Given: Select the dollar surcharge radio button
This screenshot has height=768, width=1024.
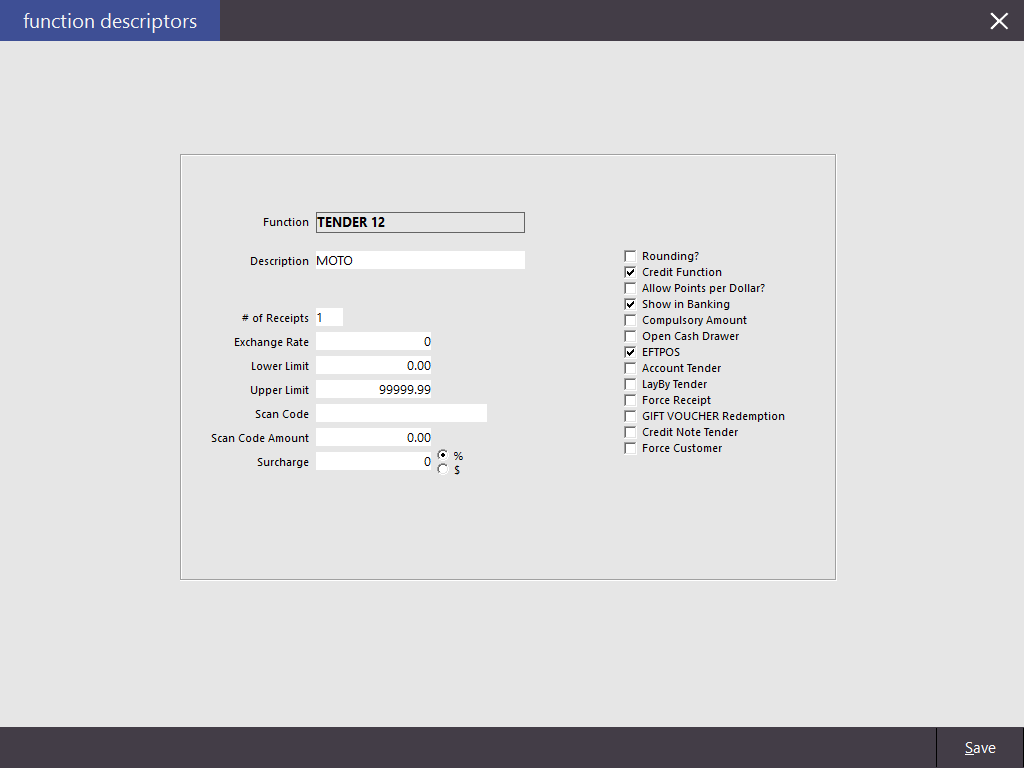Looking at the screenshot, I should (443, 469).
